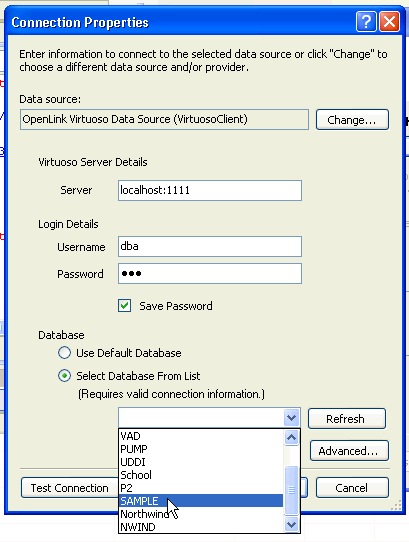This screenshot has height=542, width=409.
Task: Click the Advanced... button
Action: tap(349, 451)
